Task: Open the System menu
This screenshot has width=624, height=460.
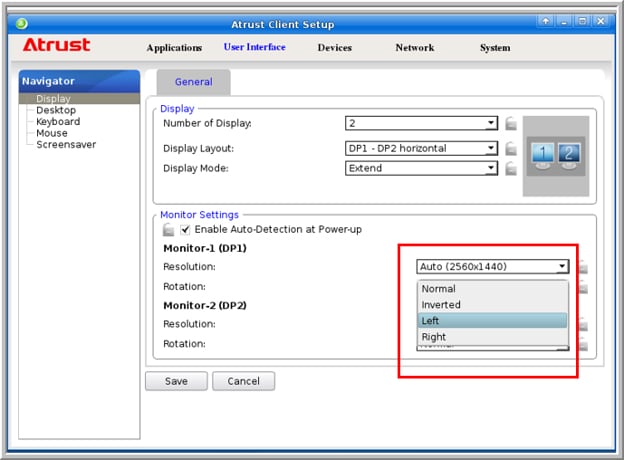Action: click(495, 48)
